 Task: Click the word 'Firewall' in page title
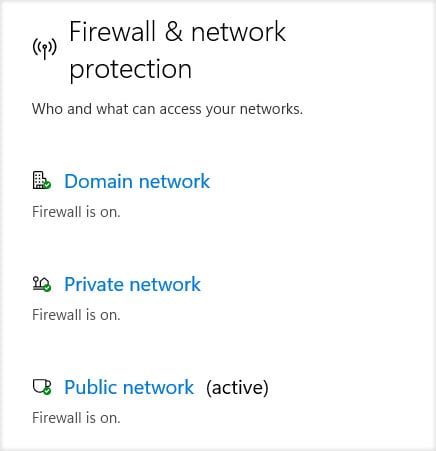tap(113, 32)
